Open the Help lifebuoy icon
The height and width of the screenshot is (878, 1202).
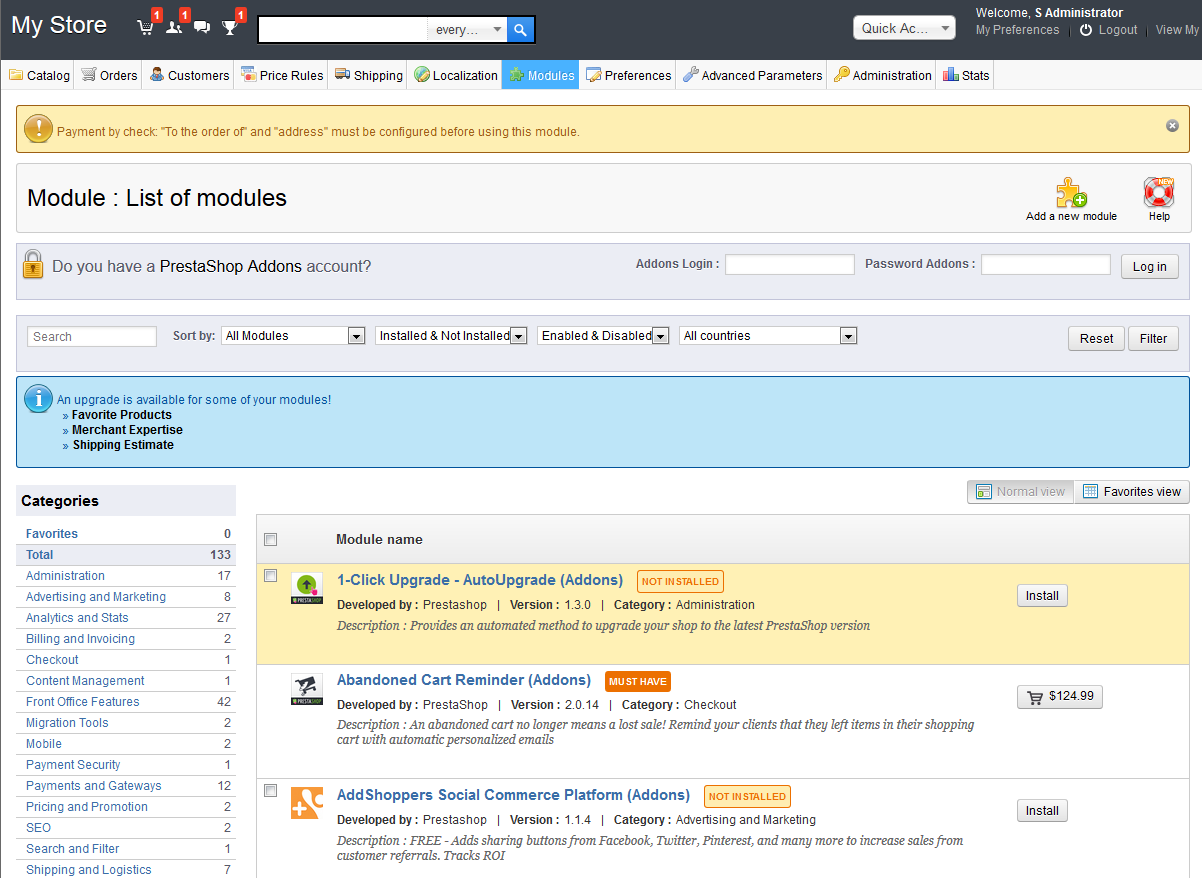[x=1158, y=193]
